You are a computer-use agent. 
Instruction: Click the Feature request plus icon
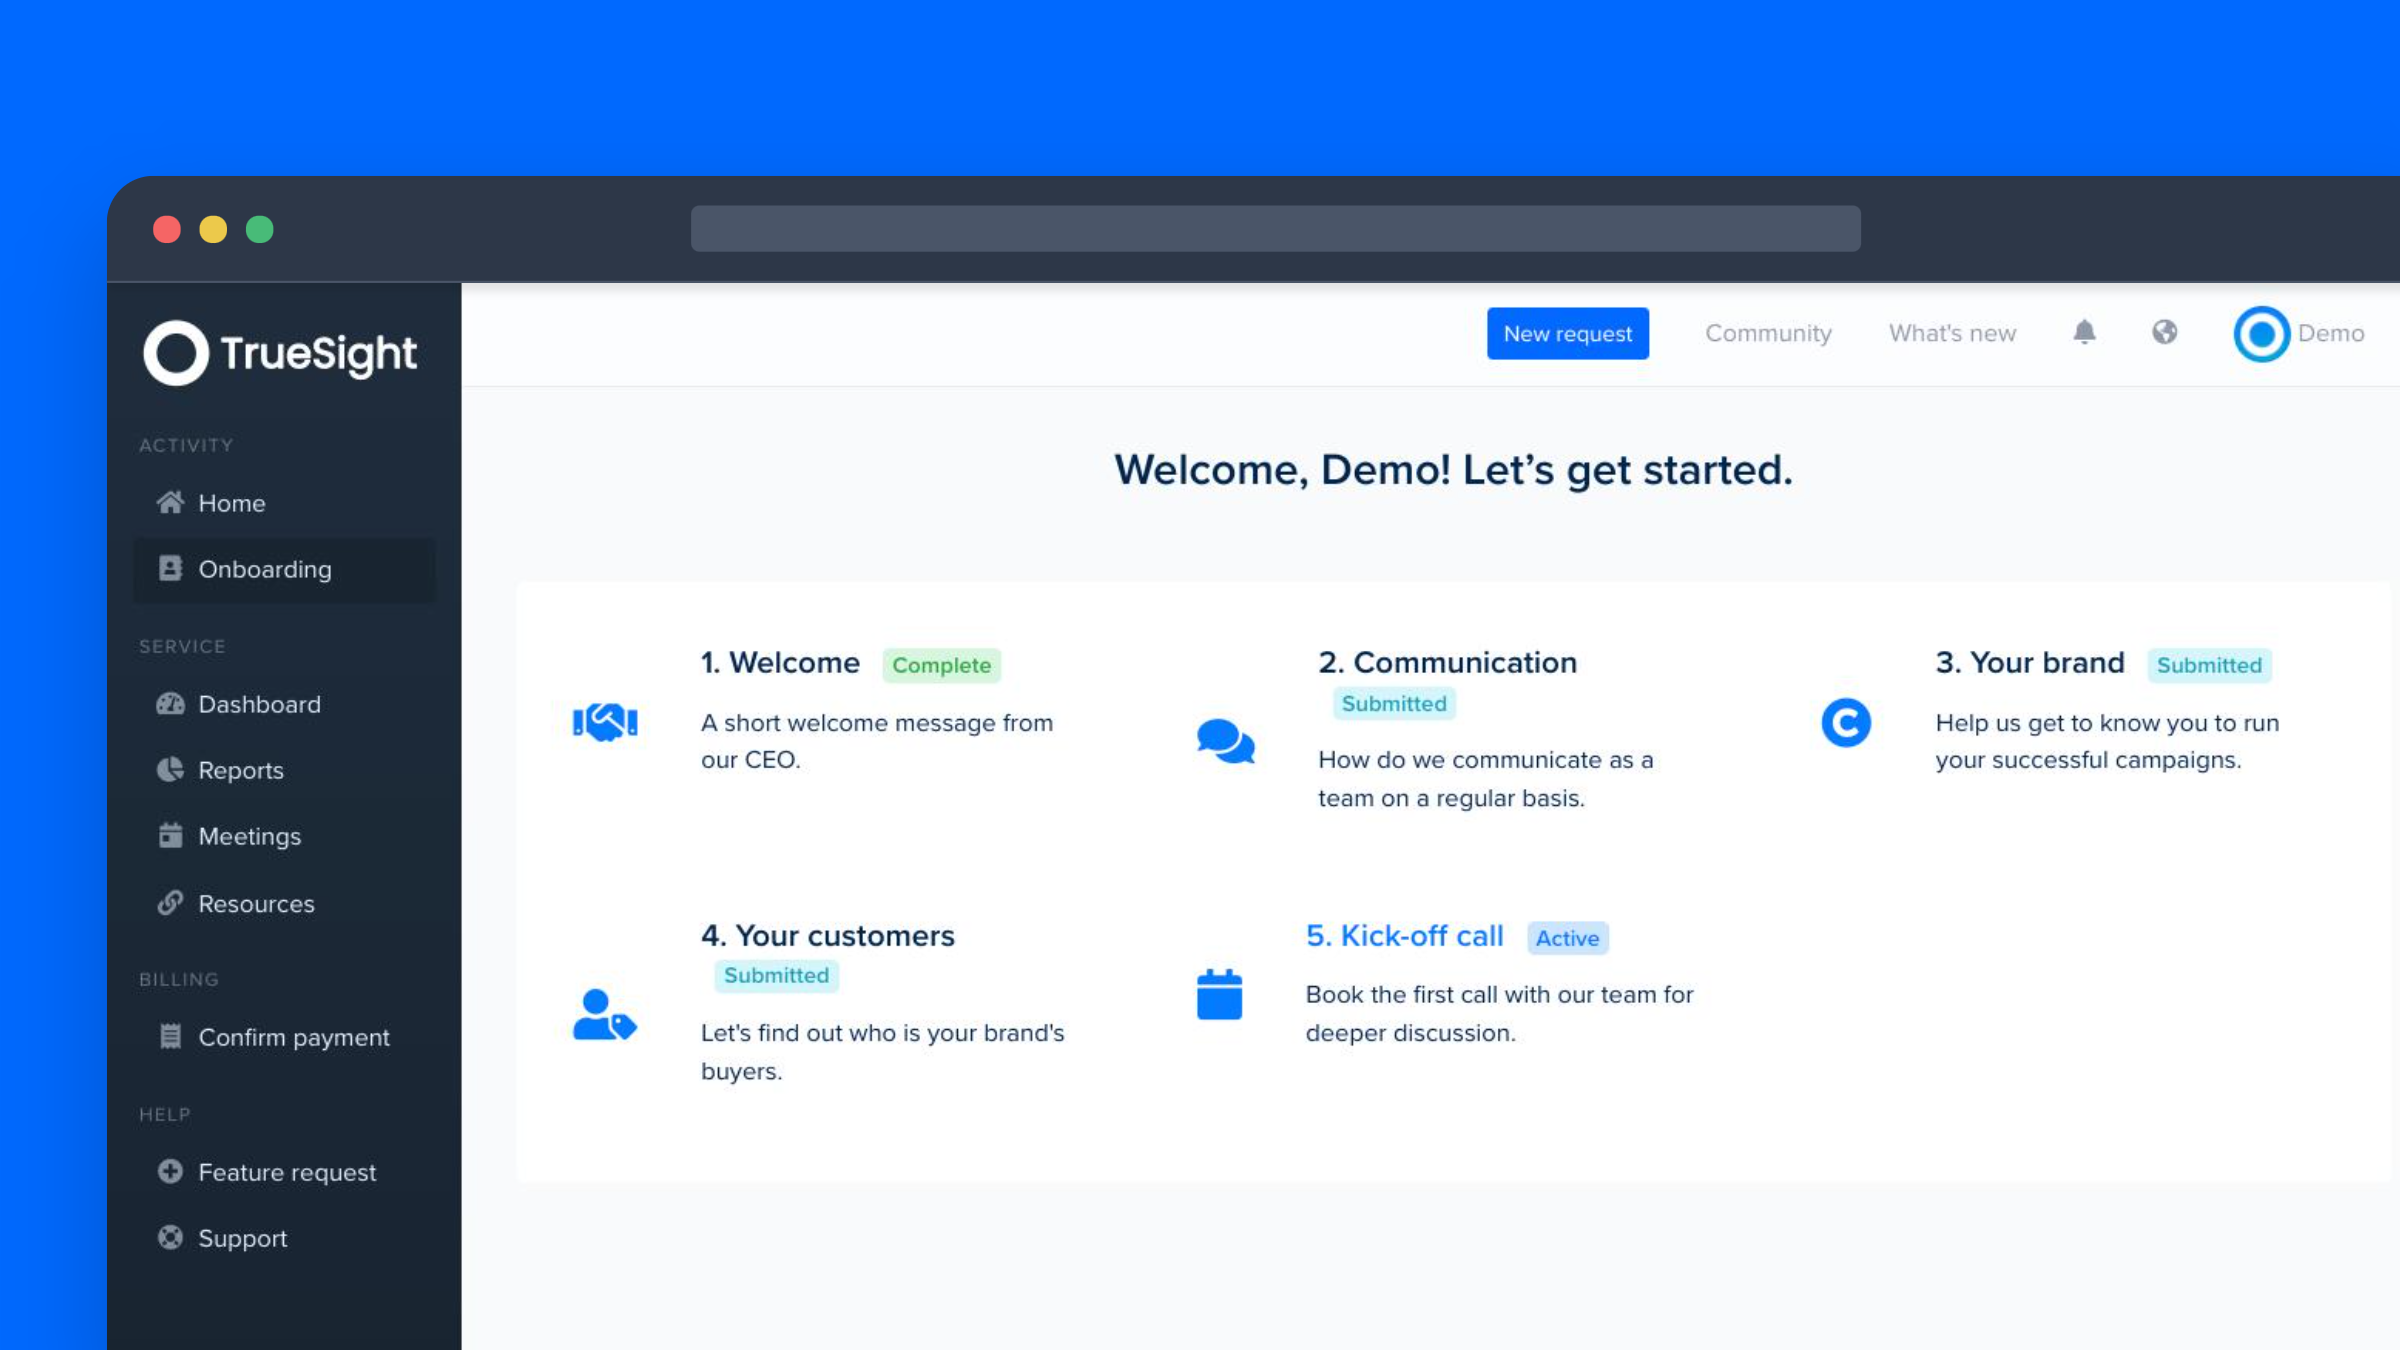pyautogui.click(x=170, y=1171)
